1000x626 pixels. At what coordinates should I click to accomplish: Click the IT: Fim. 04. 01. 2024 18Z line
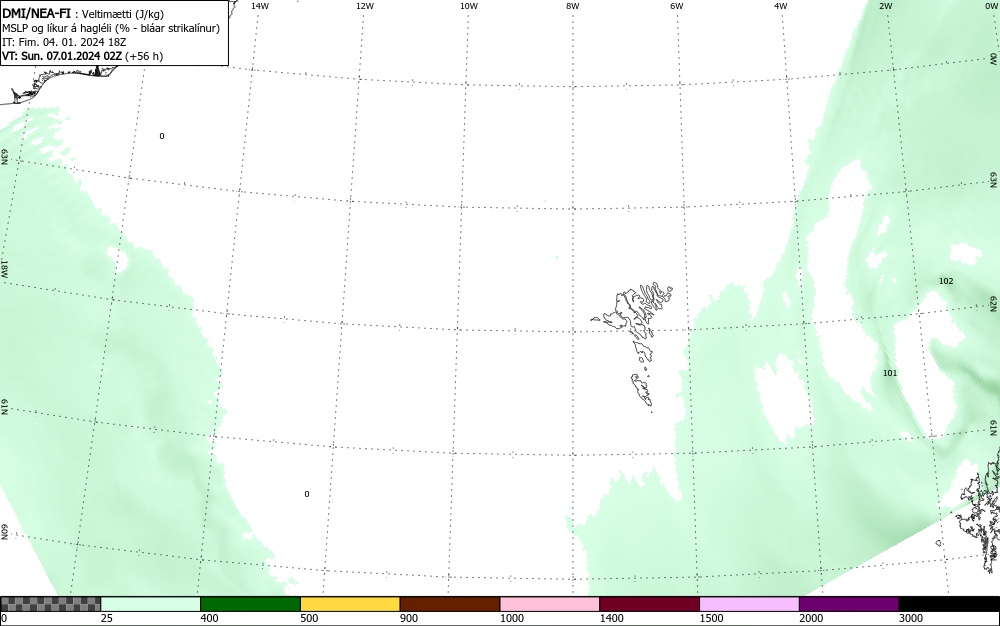coord(64,42)
